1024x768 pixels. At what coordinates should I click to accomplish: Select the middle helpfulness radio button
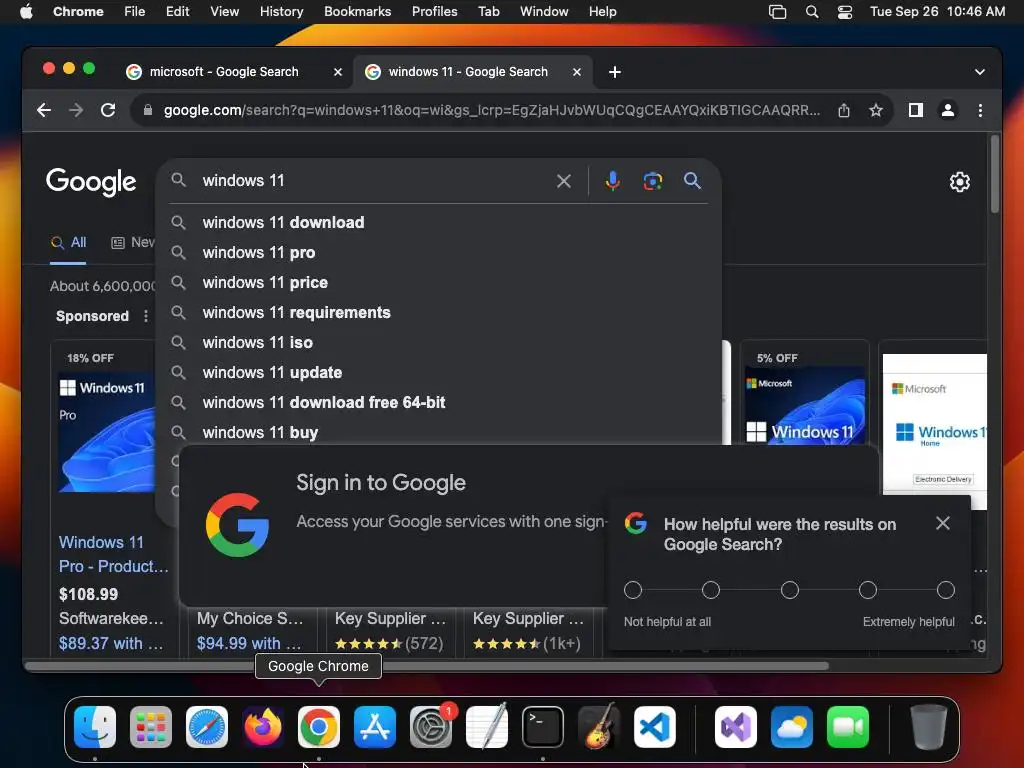[790, 590]
